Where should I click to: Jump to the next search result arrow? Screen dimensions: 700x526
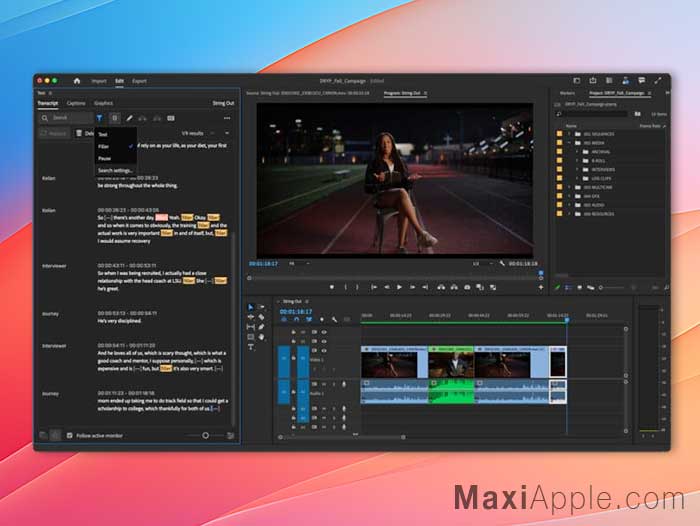point(227,133)
